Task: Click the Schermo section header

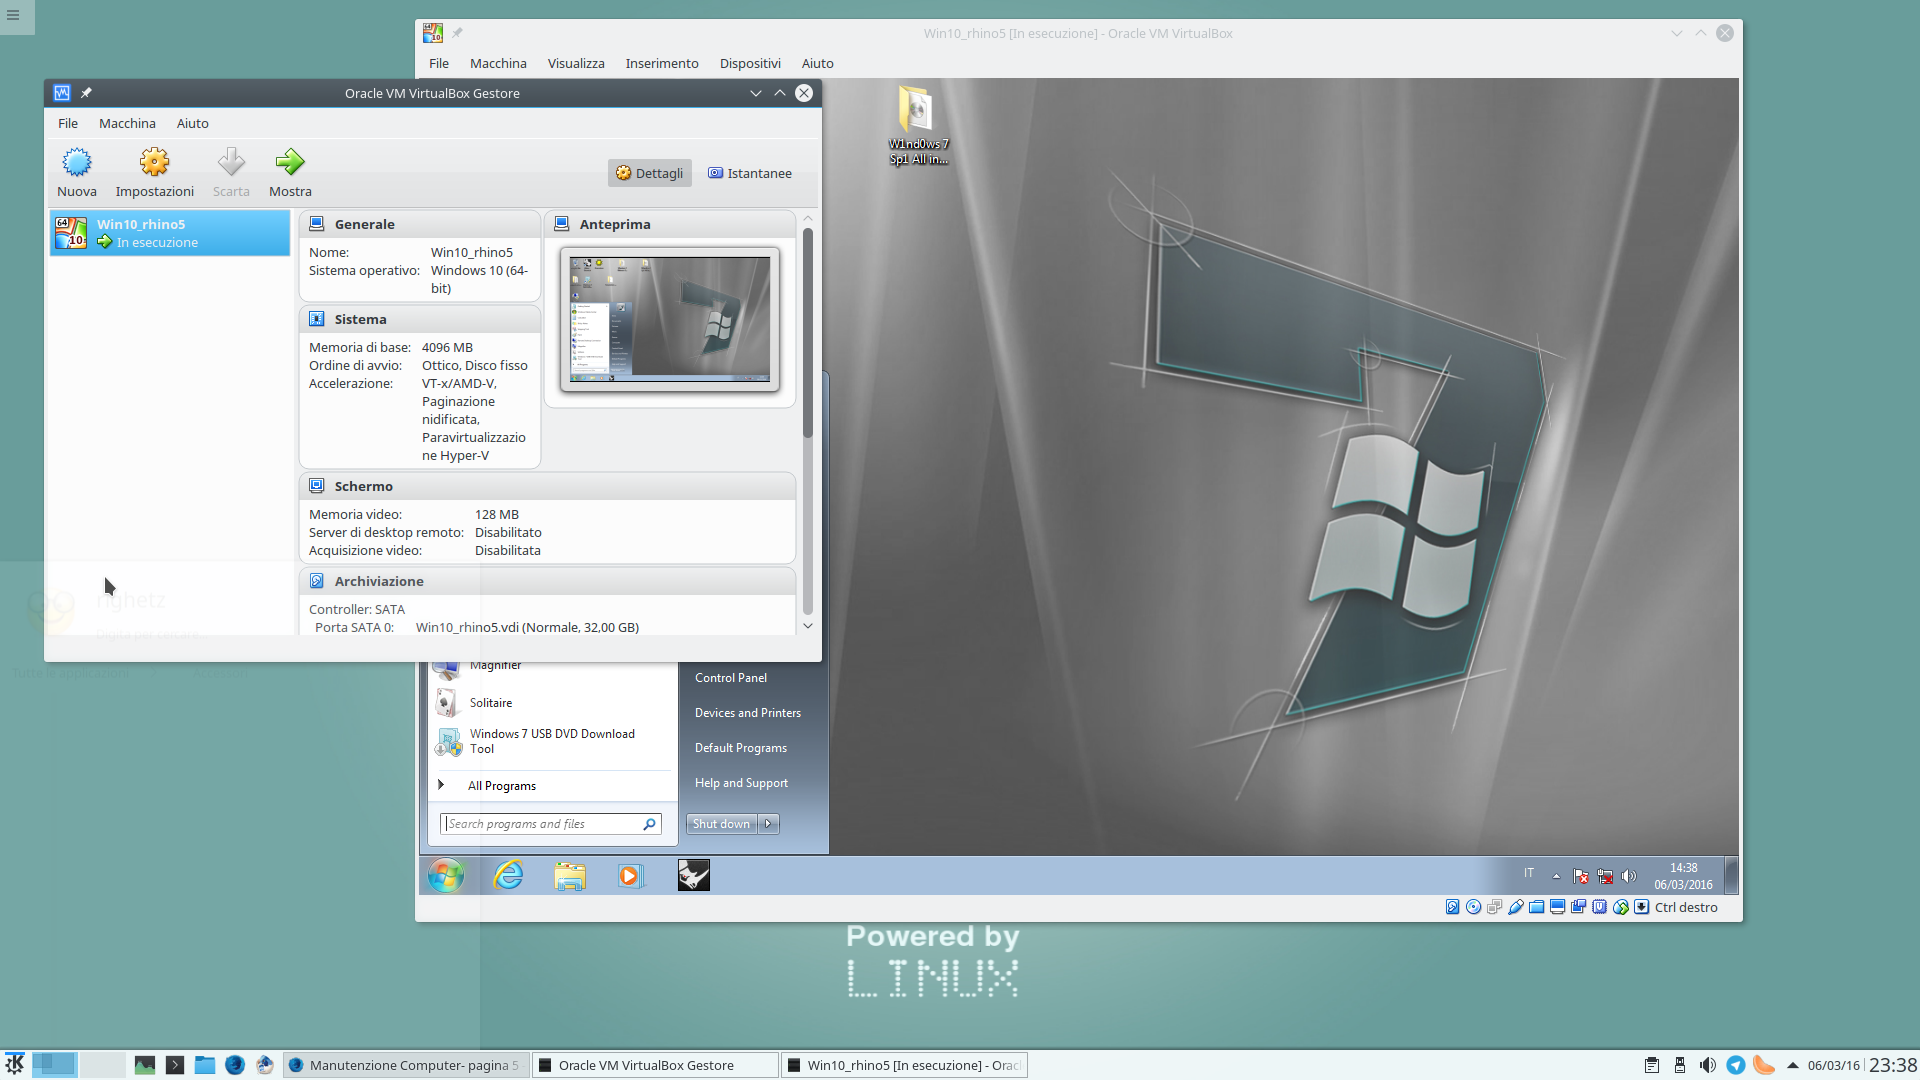Action: point(547,486)
